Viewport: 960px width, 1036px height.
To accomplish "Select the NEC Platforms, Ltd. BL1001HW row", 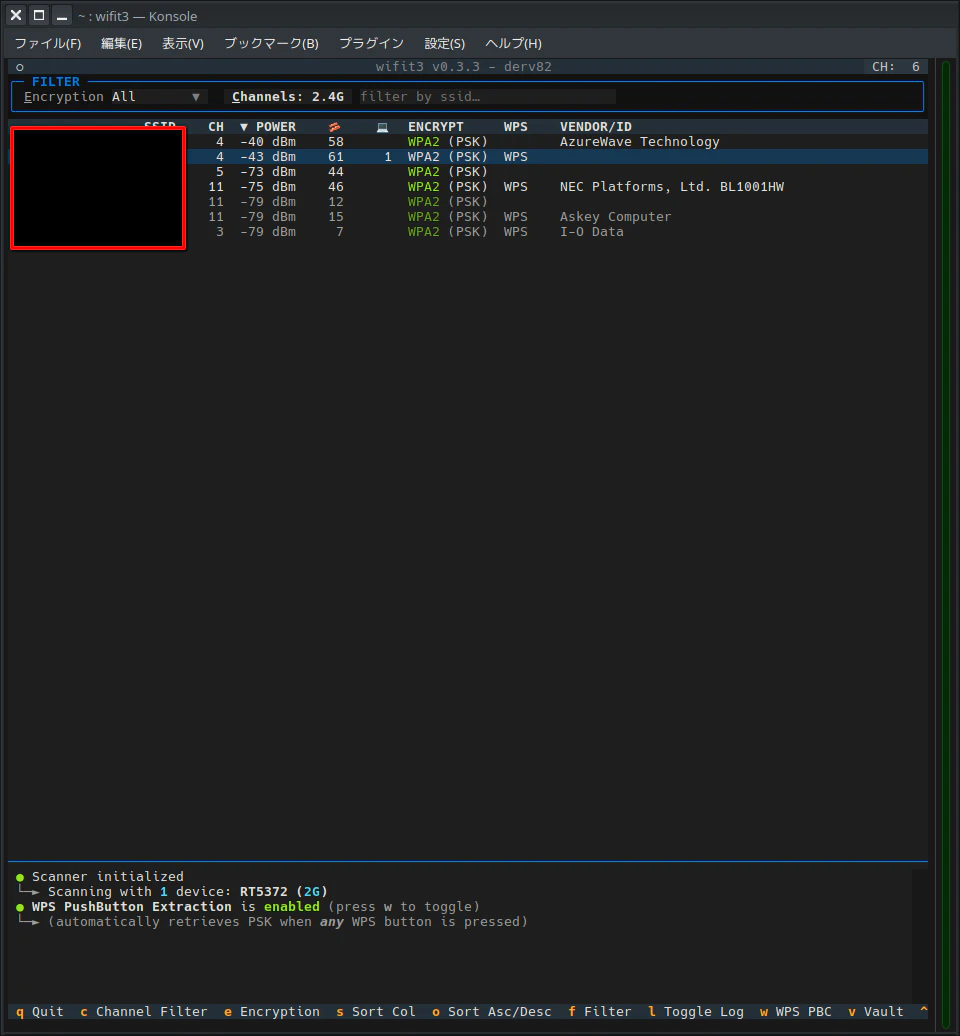I will point(469,187).
